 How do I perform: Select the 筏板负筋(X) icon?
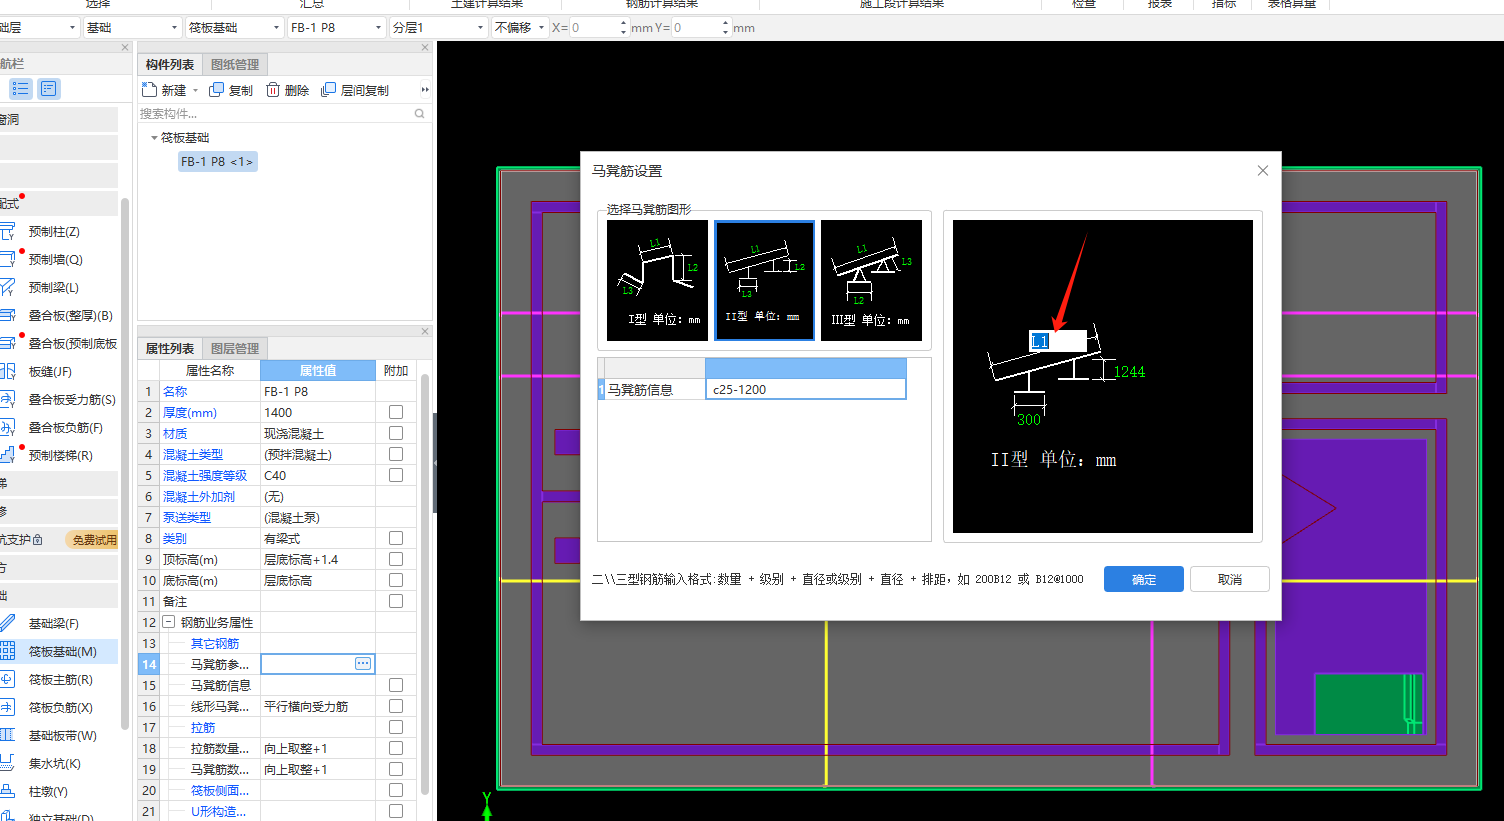click(x=7, y=707)
